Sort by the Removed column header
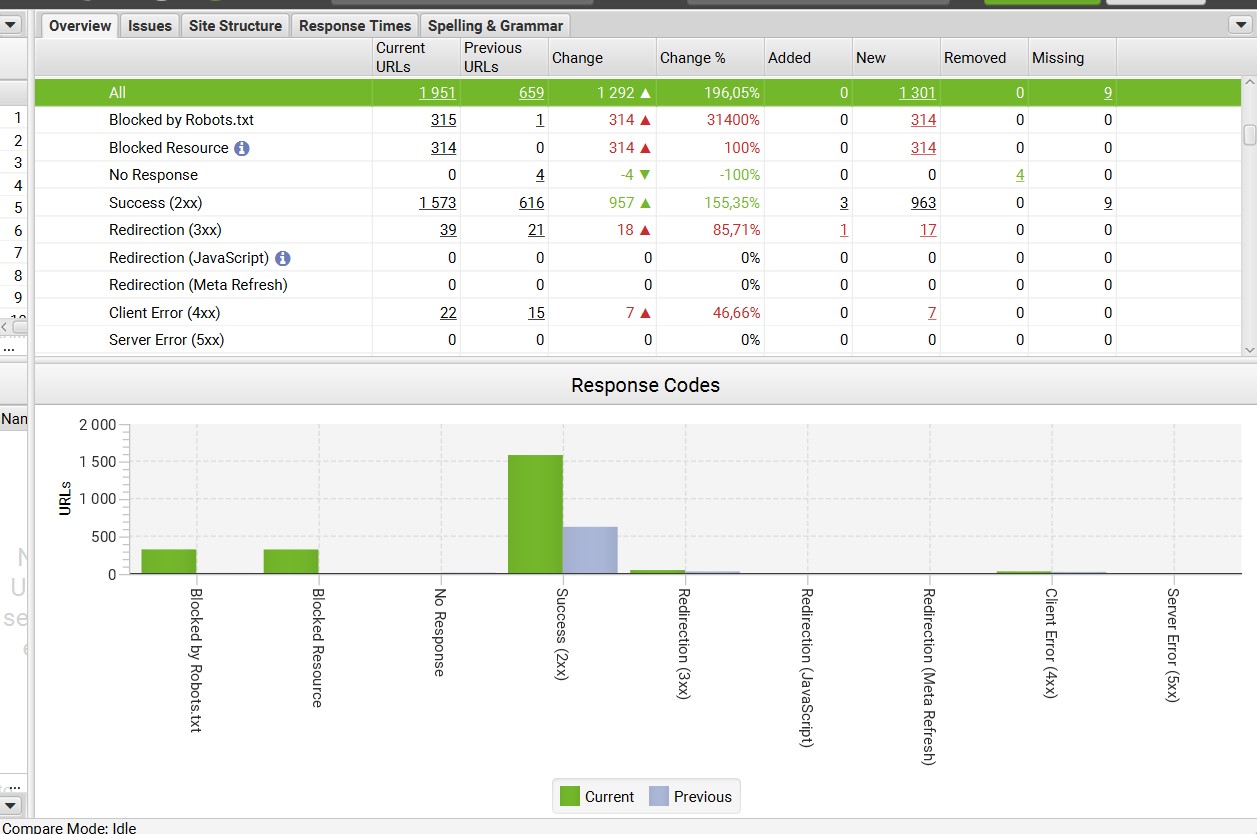The height and width of the screenshot is (834, 1257). pyautogui.click(x=984, y=57)
